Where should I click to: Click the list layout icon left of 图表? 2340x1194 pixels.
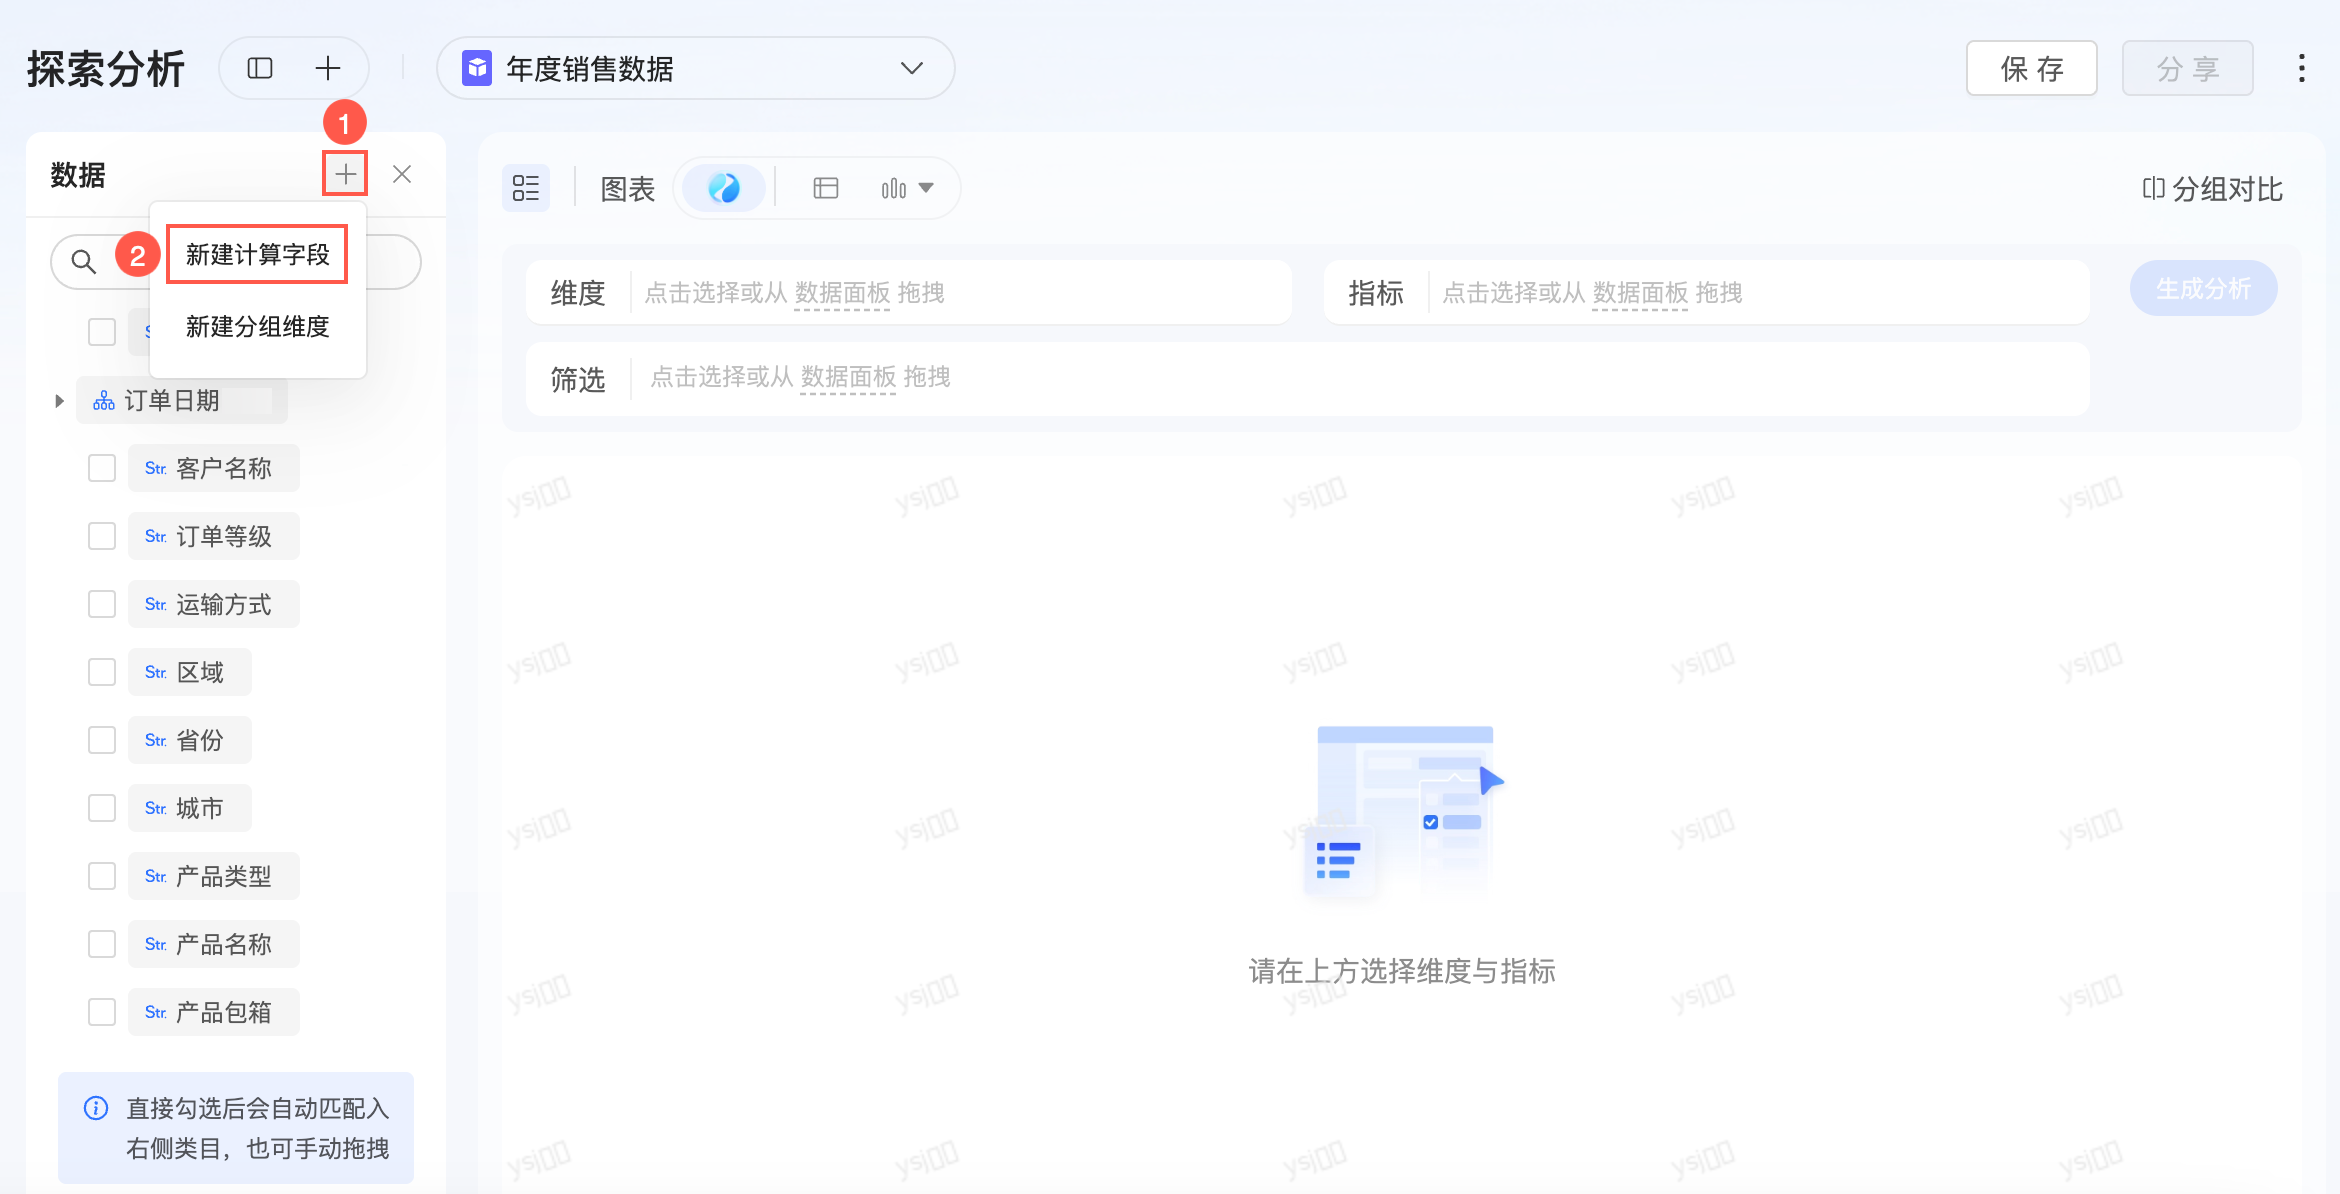coord(525,188)
